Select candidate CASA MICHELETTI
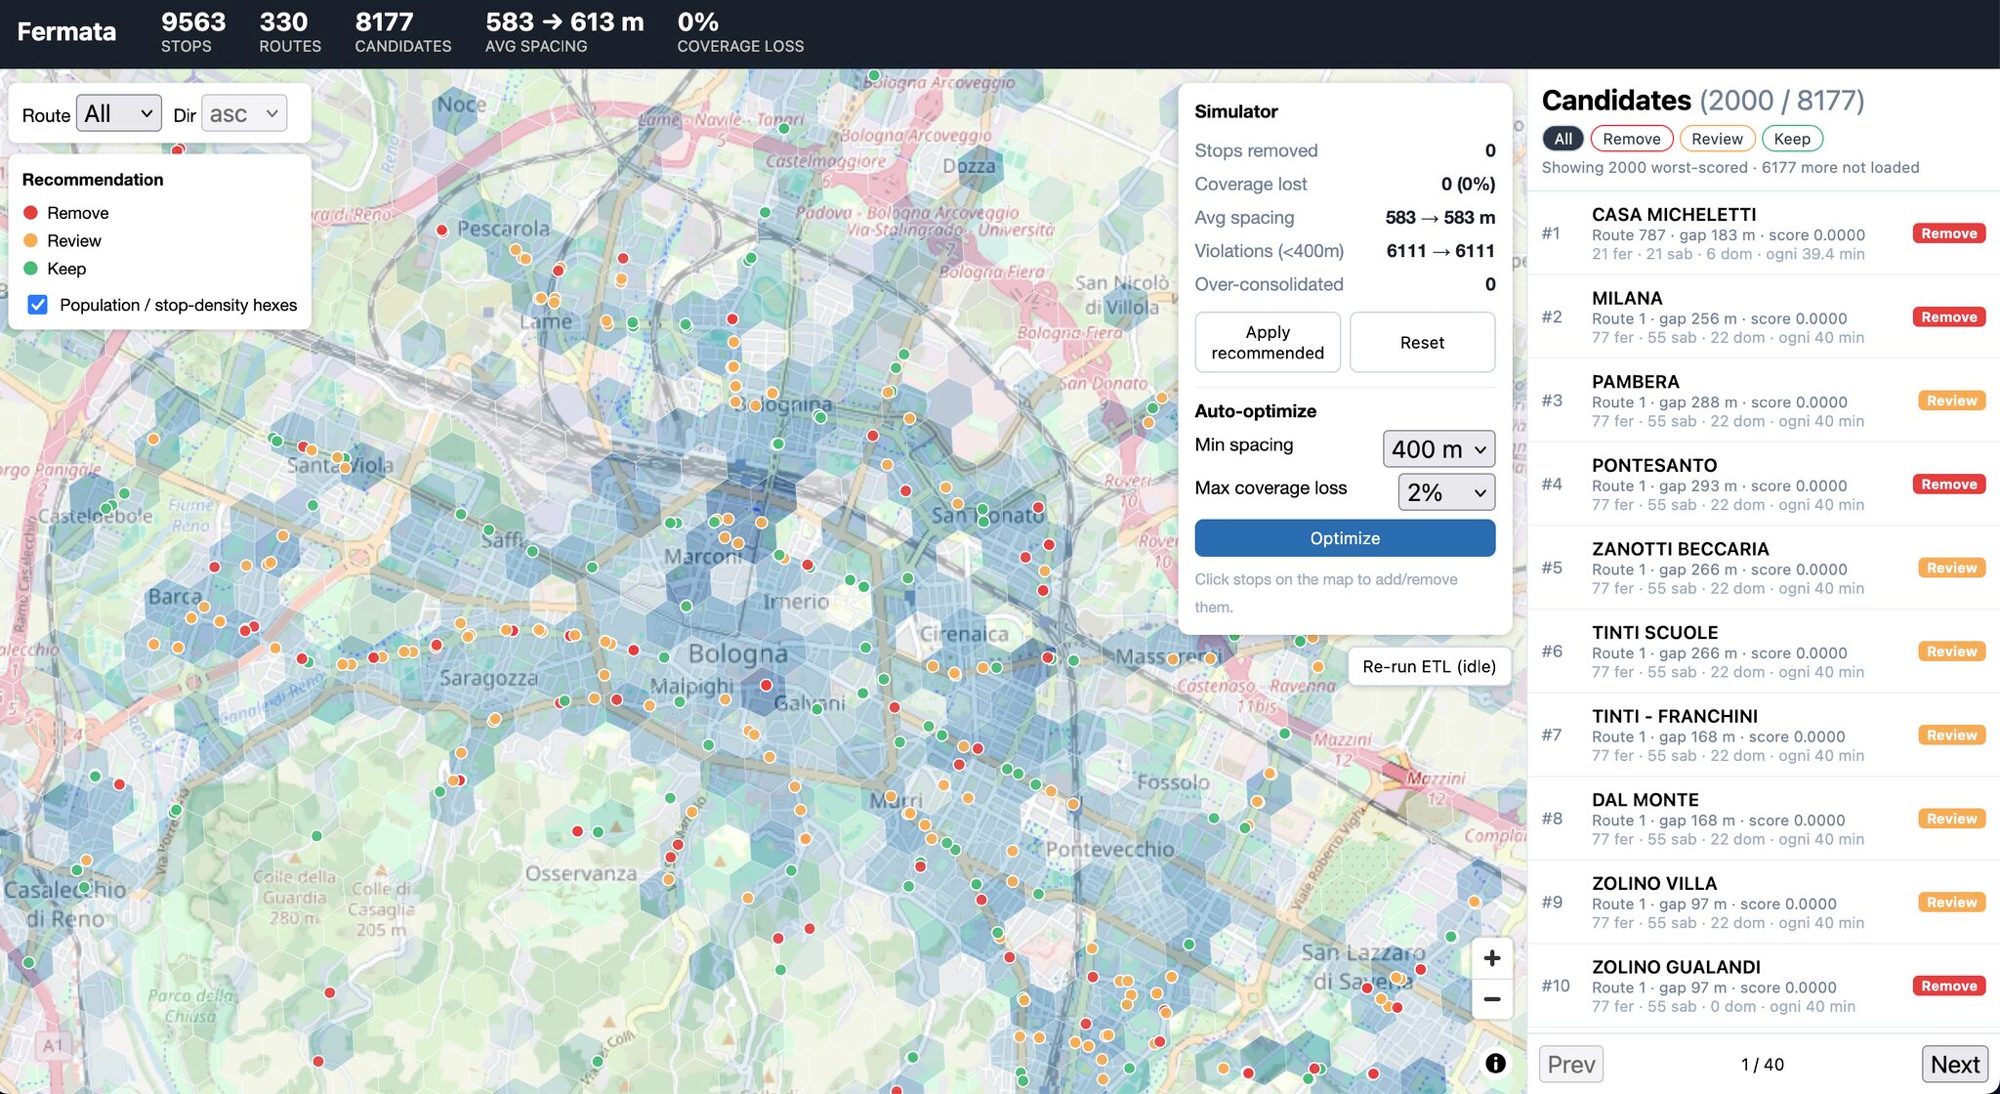Screen dimensions: 2000x1094 coord(1763,233)
